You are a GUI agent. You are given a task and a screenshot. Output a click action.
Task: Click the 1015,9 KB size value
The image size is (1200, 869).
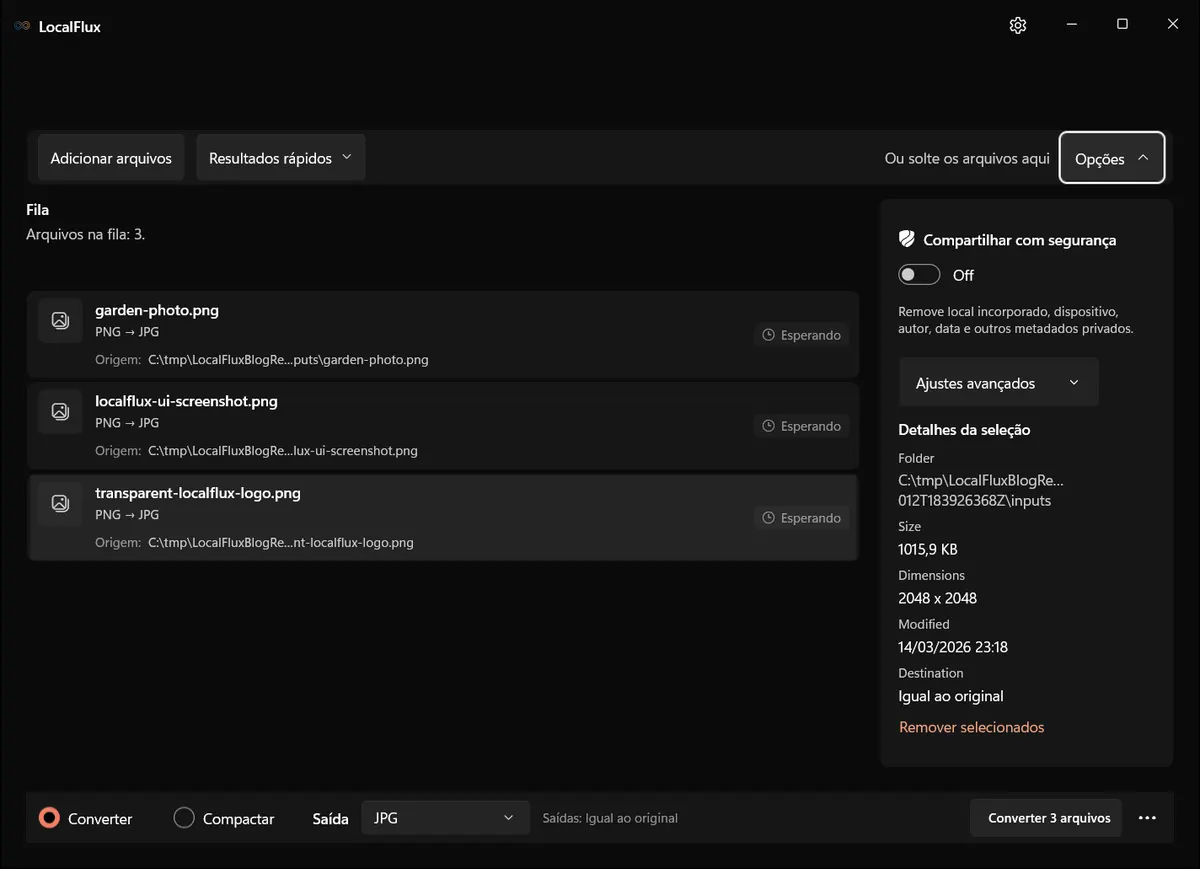pyautogui.click(x=928, y=549)
